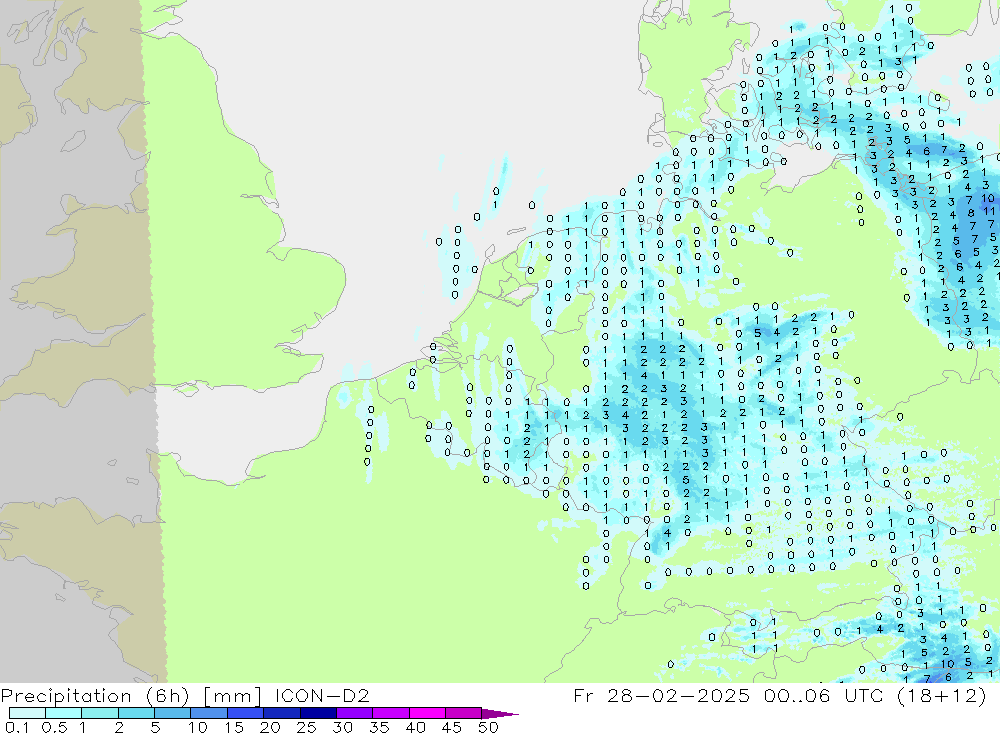Click the '50' legend scale label
This screenshot has width=1000, height=733.
click(x=488, y=727)
